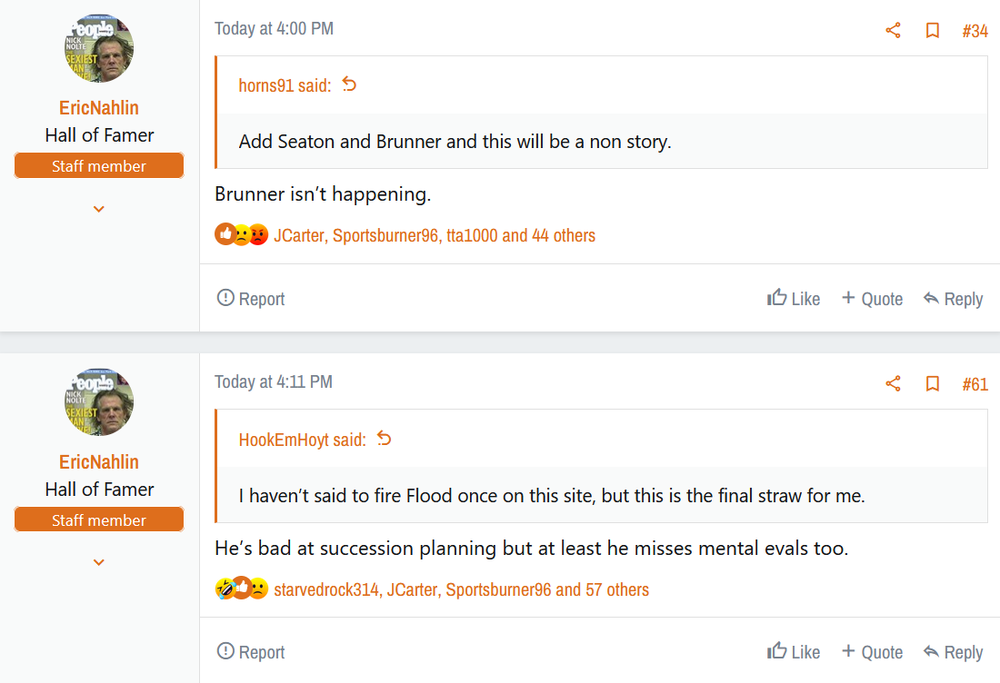The width and height of the screenshot is (1000, 683).
Task: Open post number #34 permalink
Action: click(x=975, y=31)
